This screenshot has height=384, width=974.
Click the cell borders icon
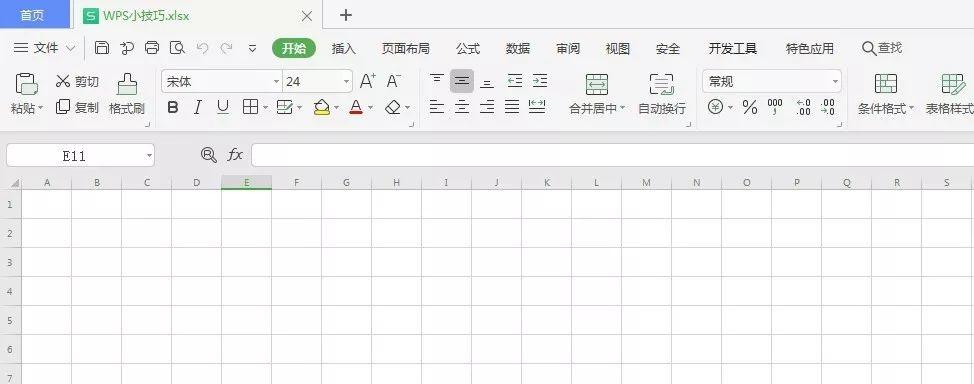point(250,107)
